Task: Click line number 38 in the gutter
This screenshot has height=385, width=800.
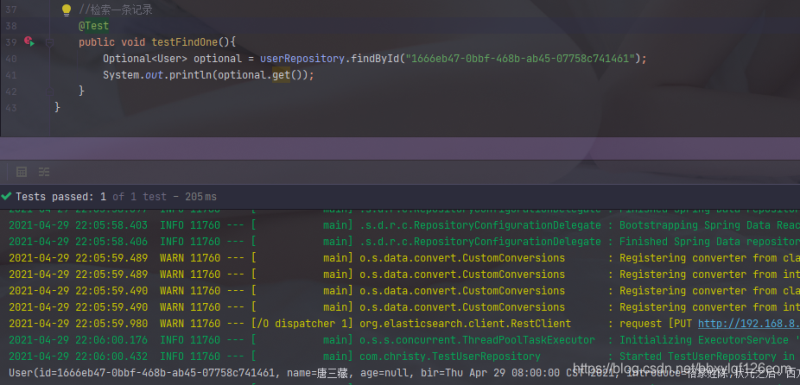Action: (x=11, y=26)
